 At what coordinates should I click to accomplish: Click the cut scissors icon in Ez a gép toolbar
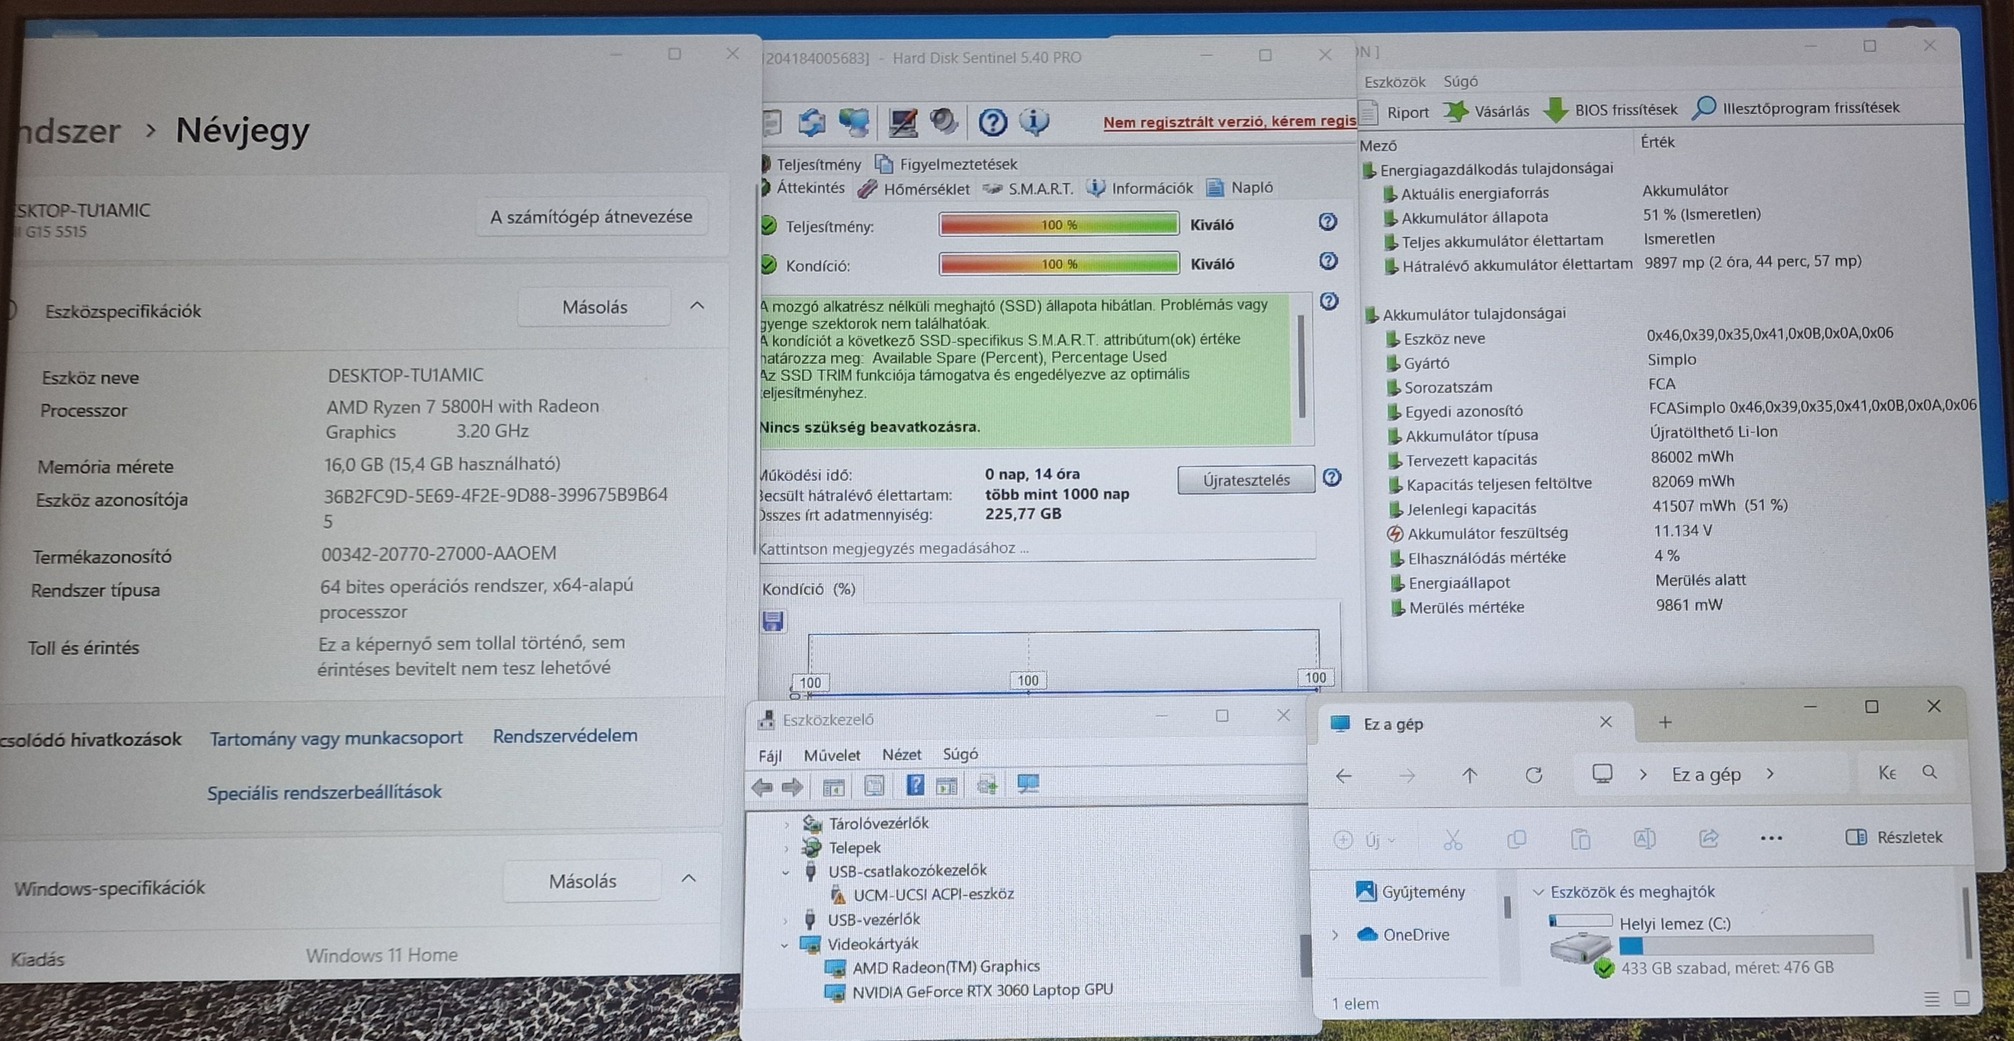(x=1453, y=840)
